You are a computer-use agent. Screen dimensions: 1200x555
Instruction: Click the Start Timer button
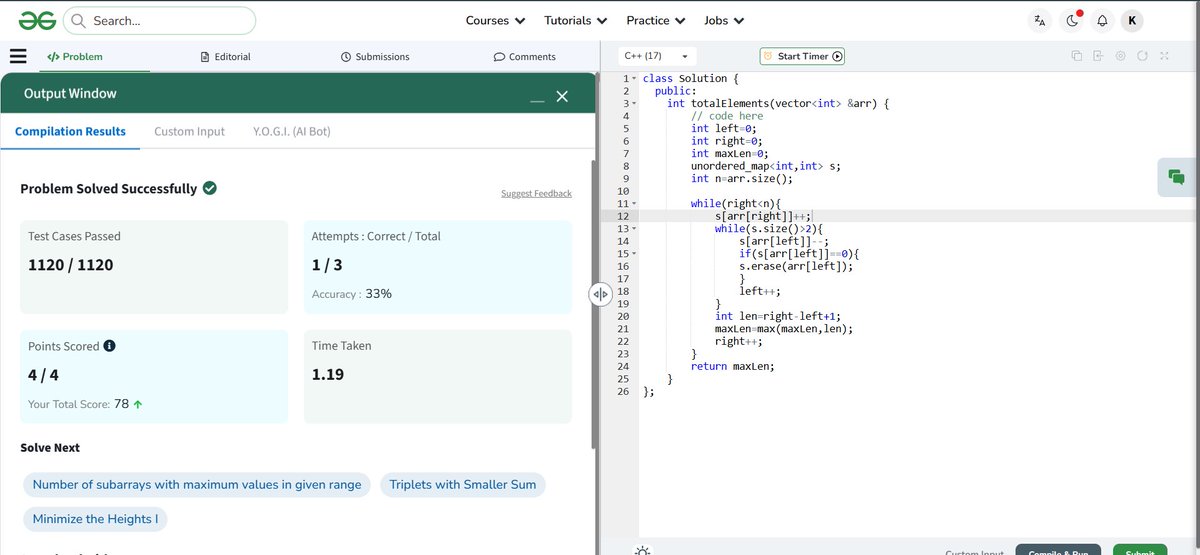click(802, 56)
